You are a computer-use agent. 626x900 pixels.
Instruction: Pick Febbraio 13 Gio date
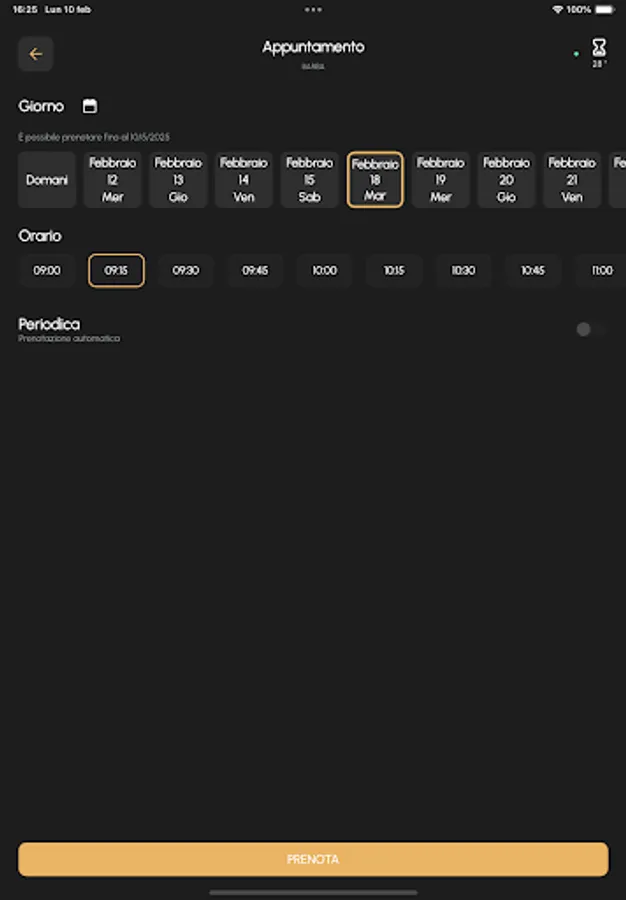click(178, 180)
